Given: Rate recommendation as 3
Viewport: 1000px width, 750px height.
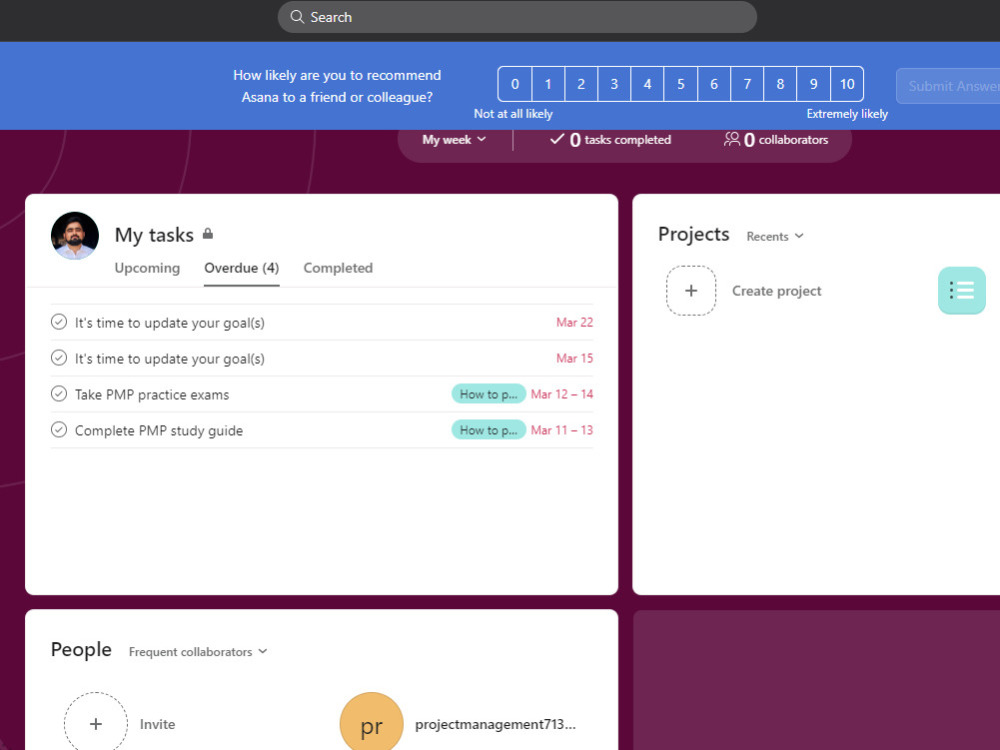Looking at the screenshot, I should pyautogui.click(x=614, y=84).
